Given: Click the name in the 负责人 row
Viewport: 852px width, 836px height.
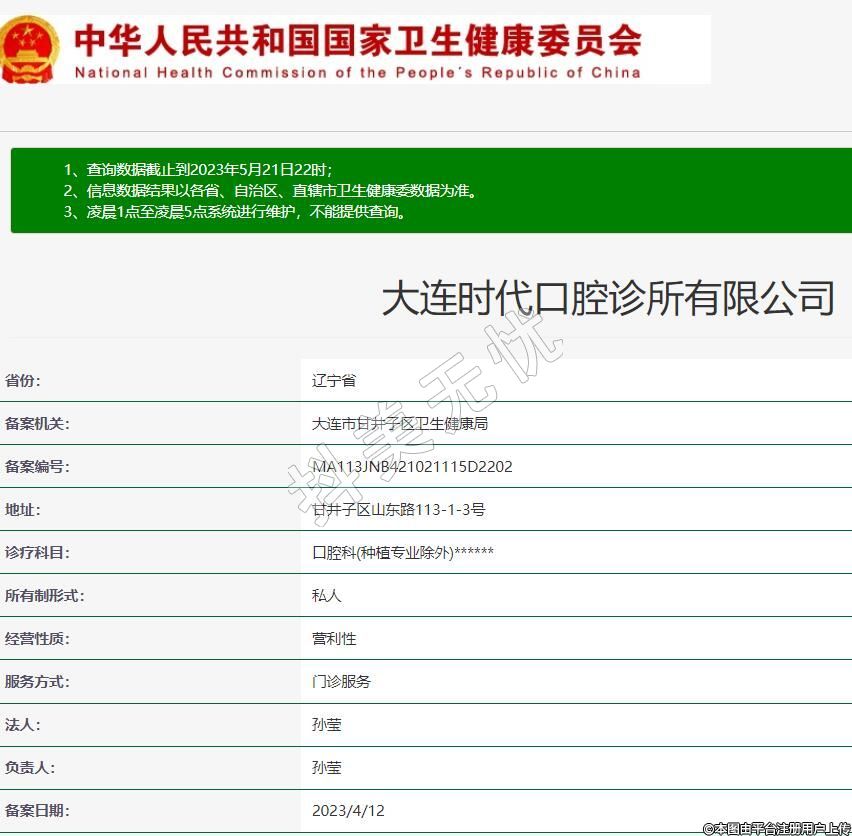Looking at the screenshot, I should [327, 767].
